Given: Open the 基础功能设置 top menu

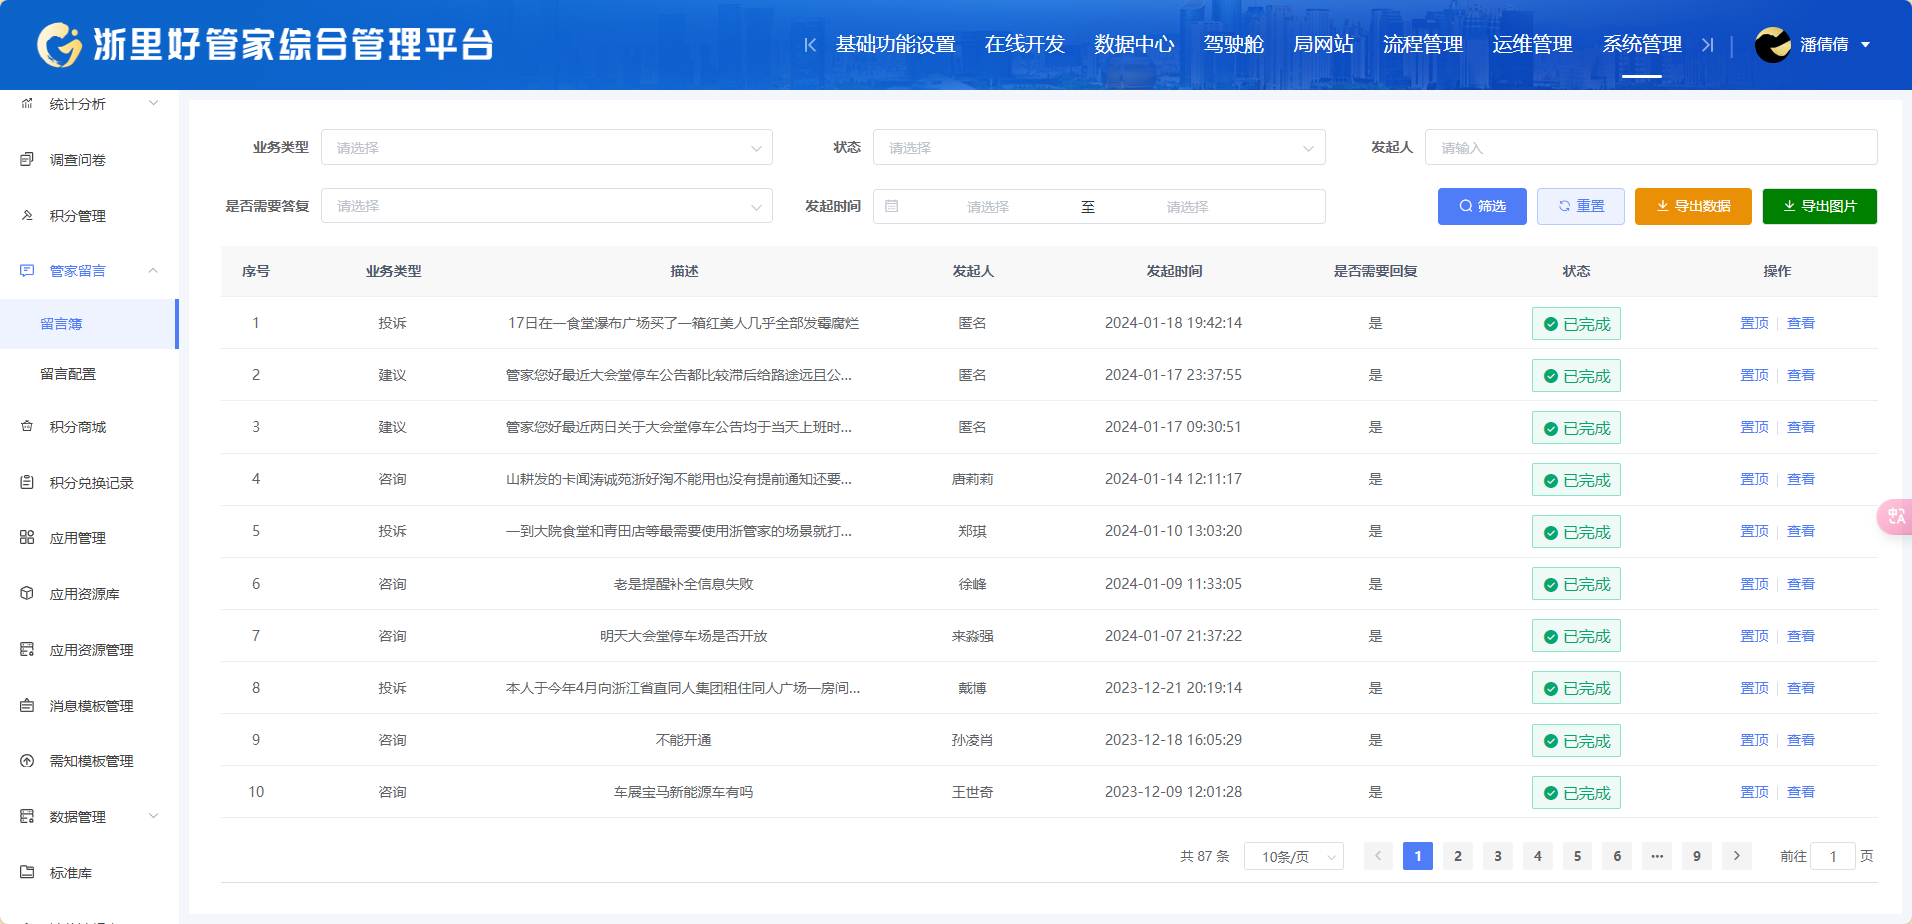Looking at the screenshot, I should pyautogui.click(x=896, y=45).
